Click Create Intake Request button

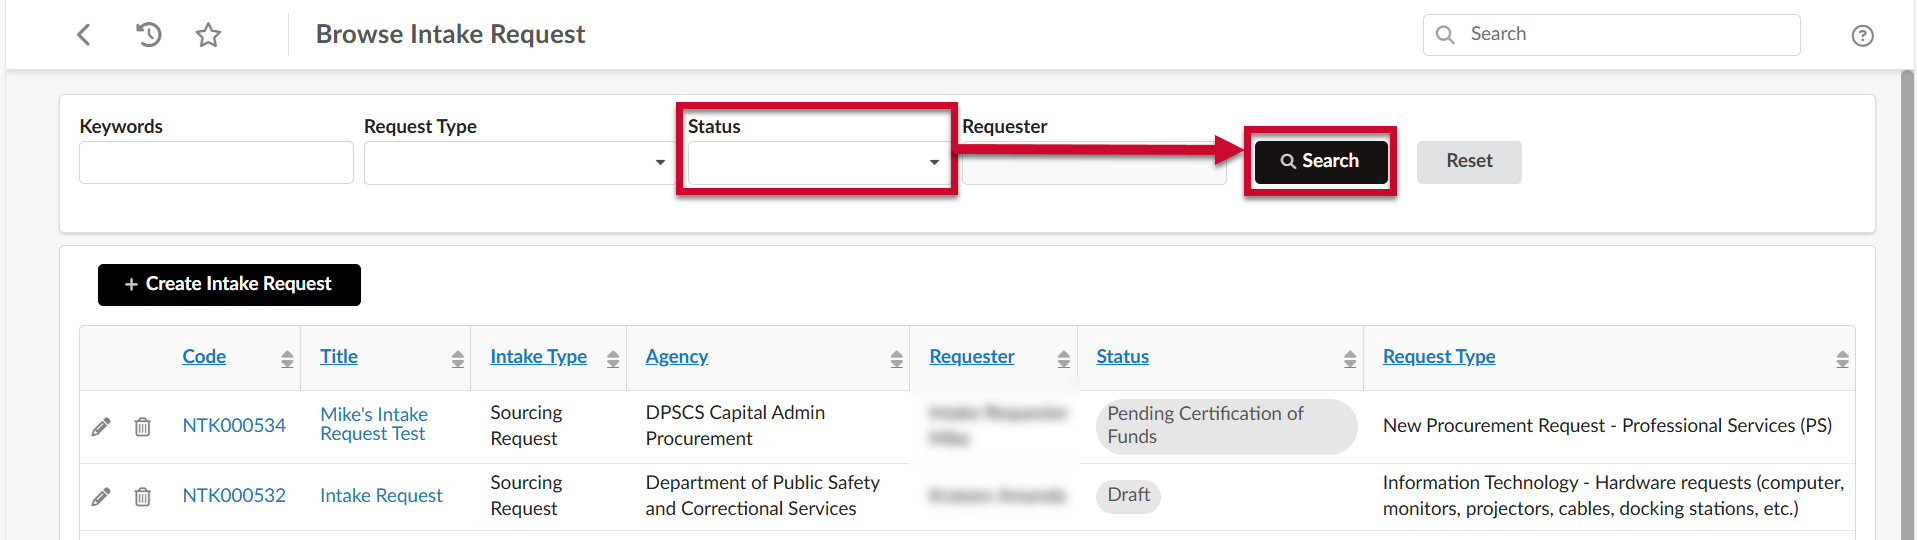pyautogui.click(x=229, y=284)
